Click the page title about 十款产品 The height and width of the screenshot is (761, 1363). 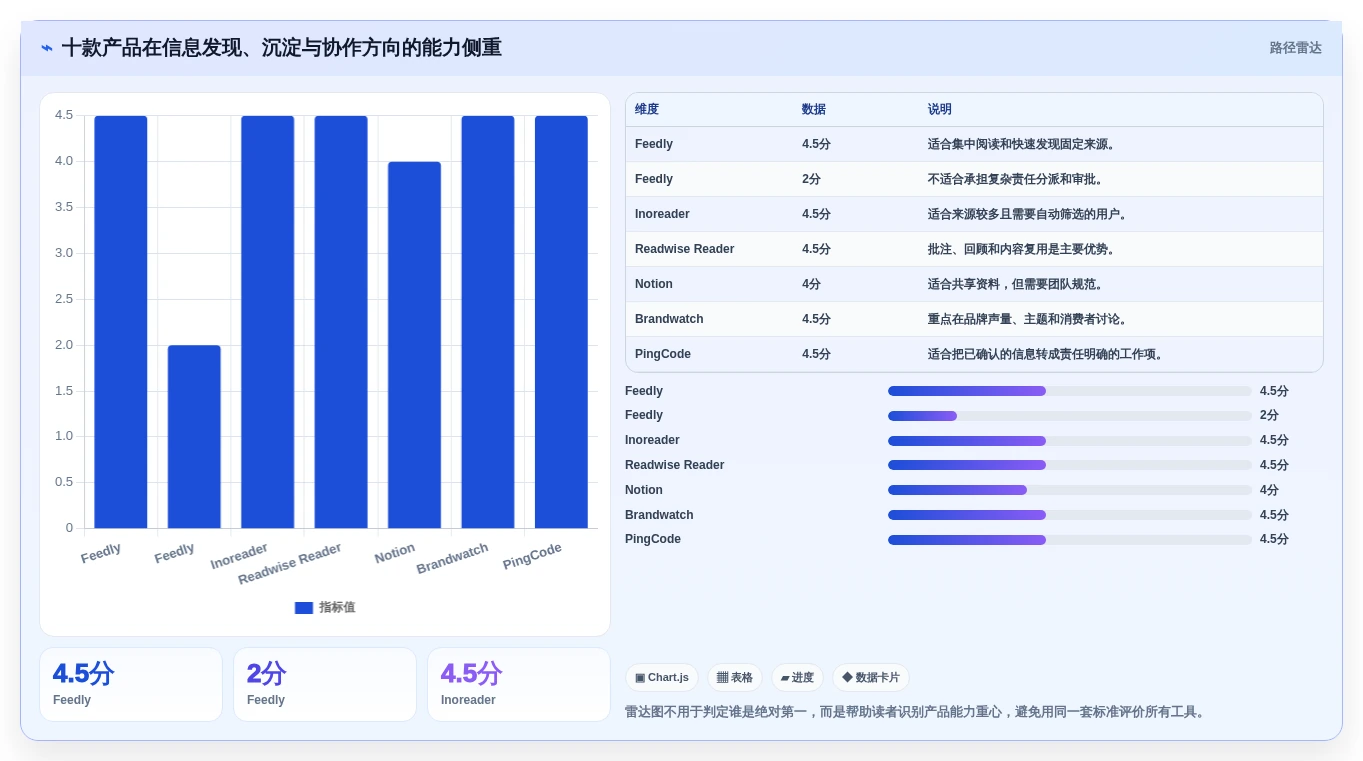point(282,48)
